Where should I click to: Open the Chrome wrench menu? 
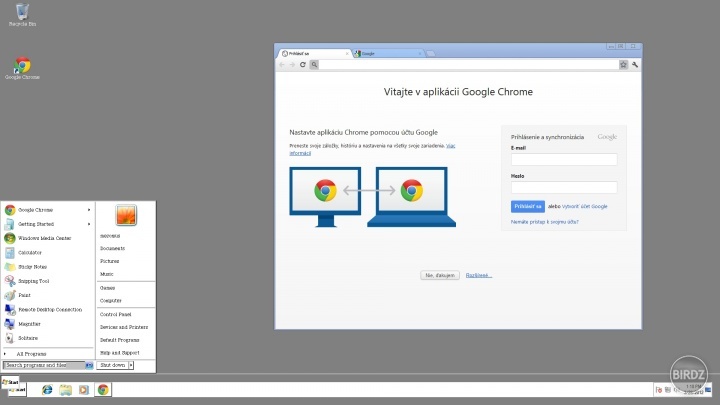coord(635,65)
